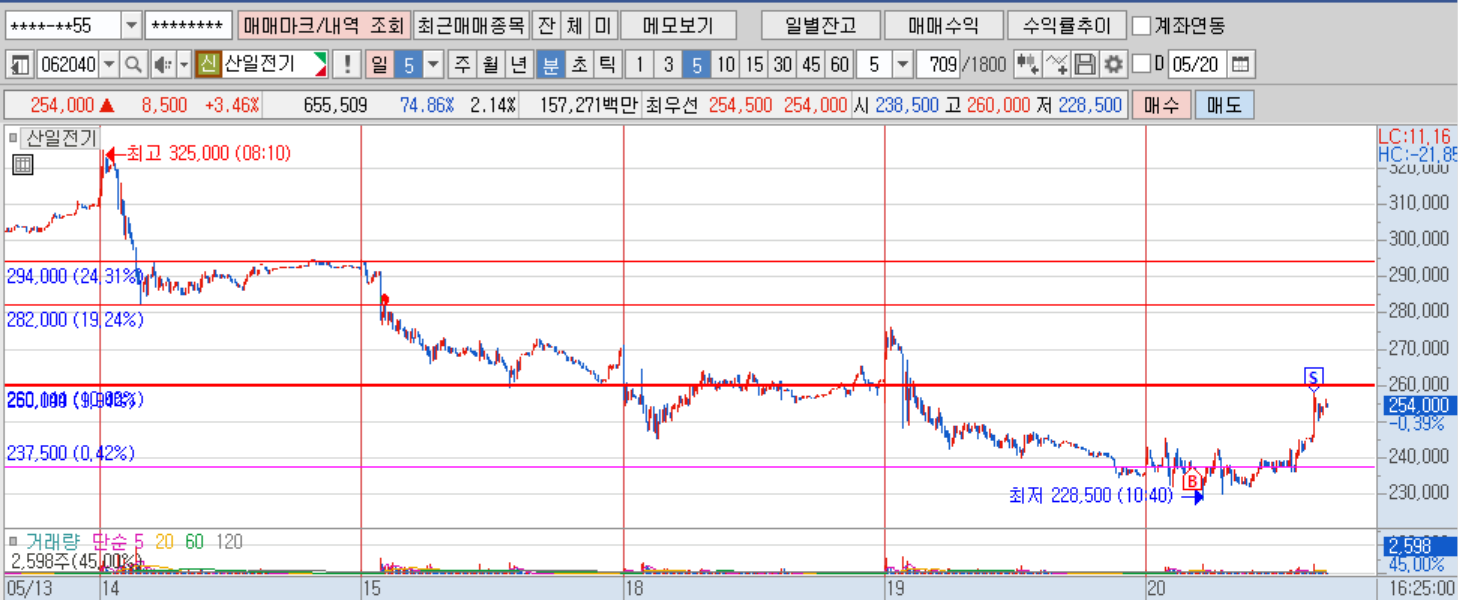Viewport: 1458px width, 600px height.
Task: Click the stock search magnifier icon
Action: (133, 65)
